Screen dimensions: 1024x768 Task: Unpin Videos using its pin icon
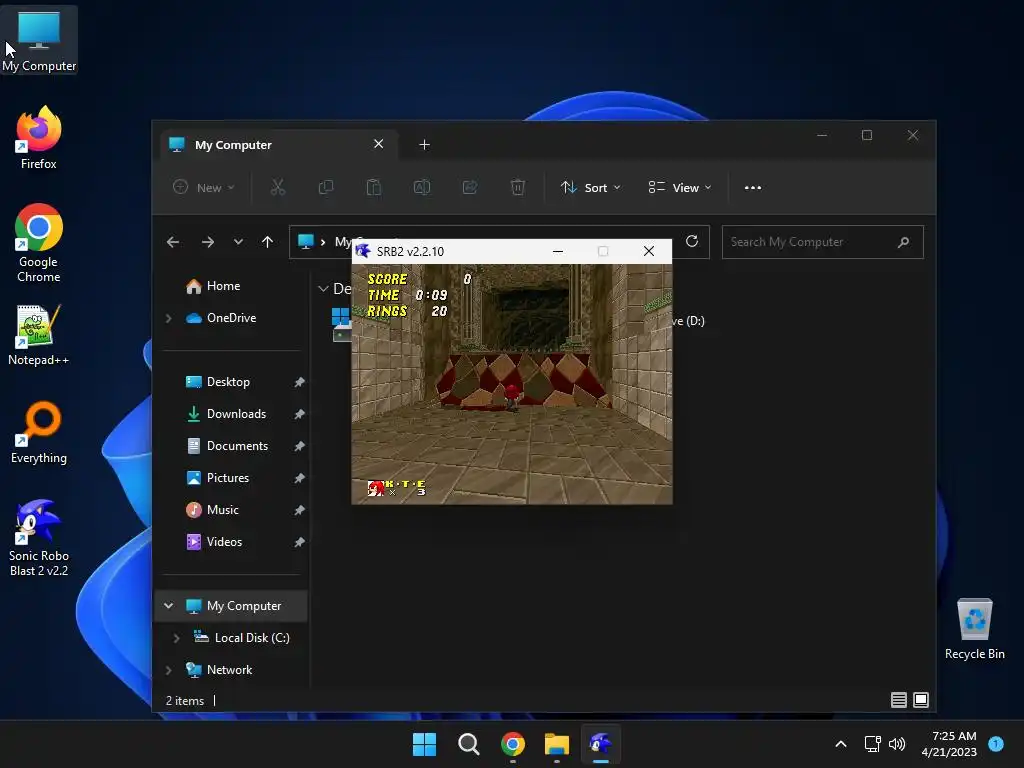coord(299,542)
